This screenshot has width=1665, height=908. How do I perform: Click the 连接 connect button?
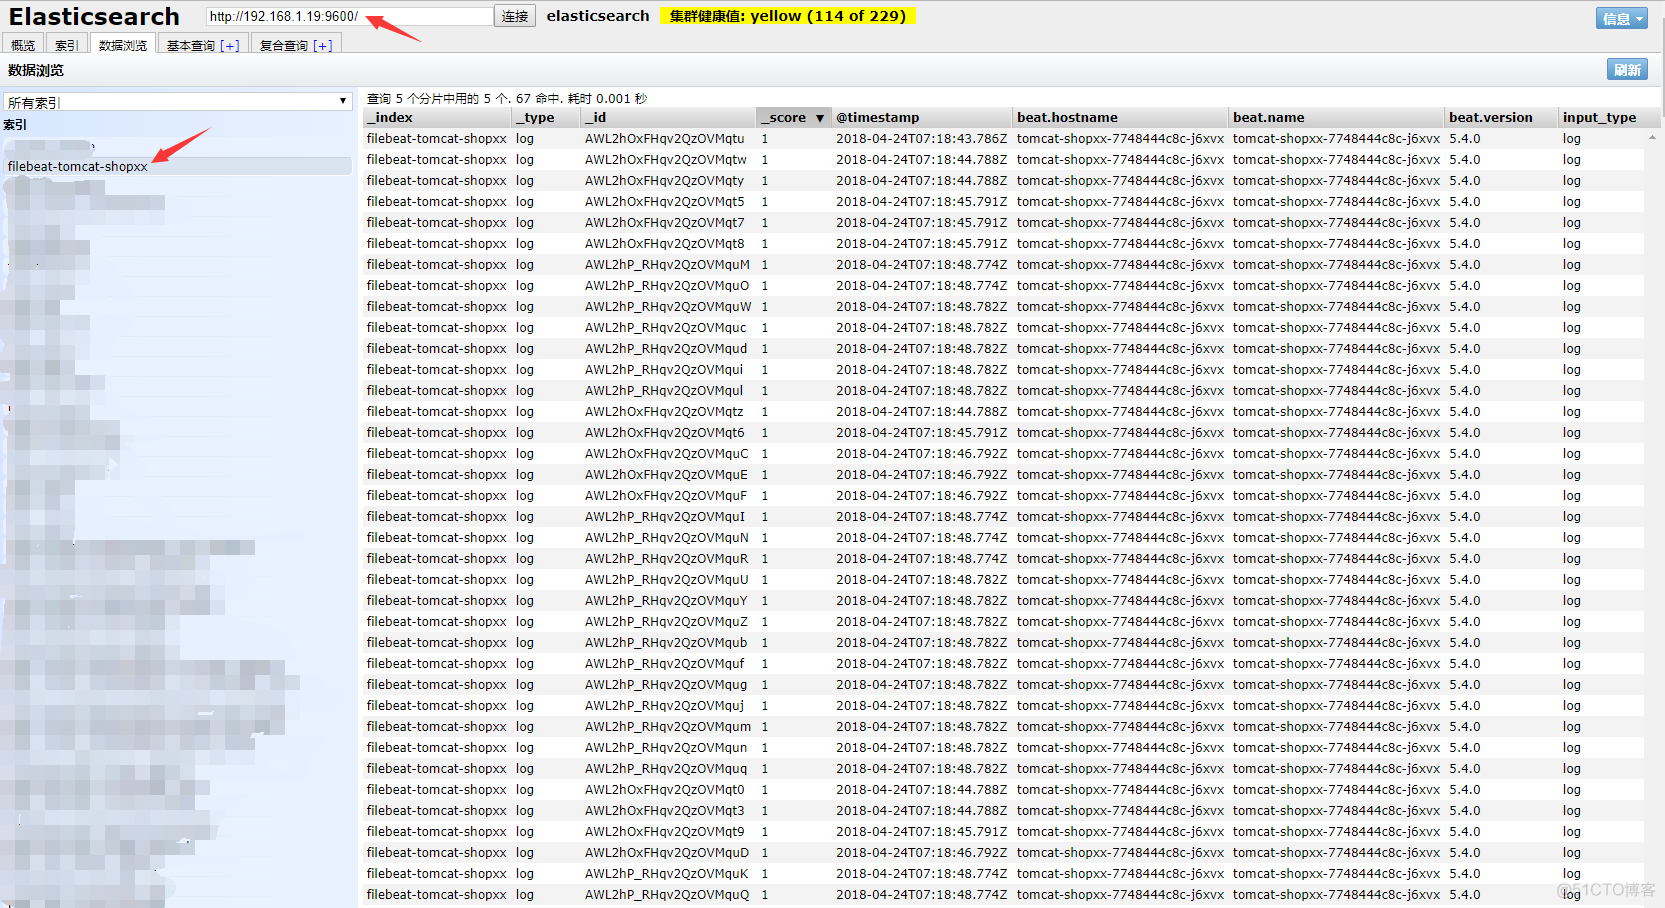[x=515, y=16]
